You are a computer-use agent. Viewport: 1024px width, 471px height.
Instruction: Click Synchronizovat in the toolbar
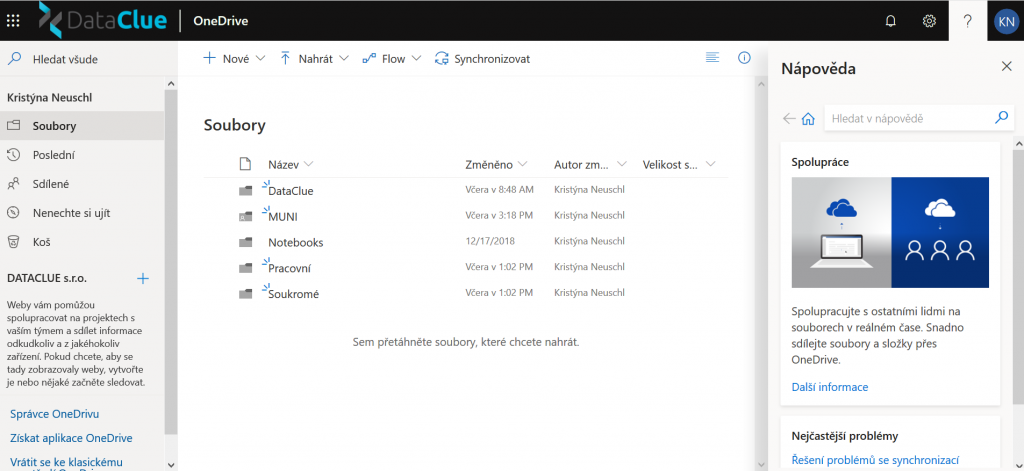(482, 59)
